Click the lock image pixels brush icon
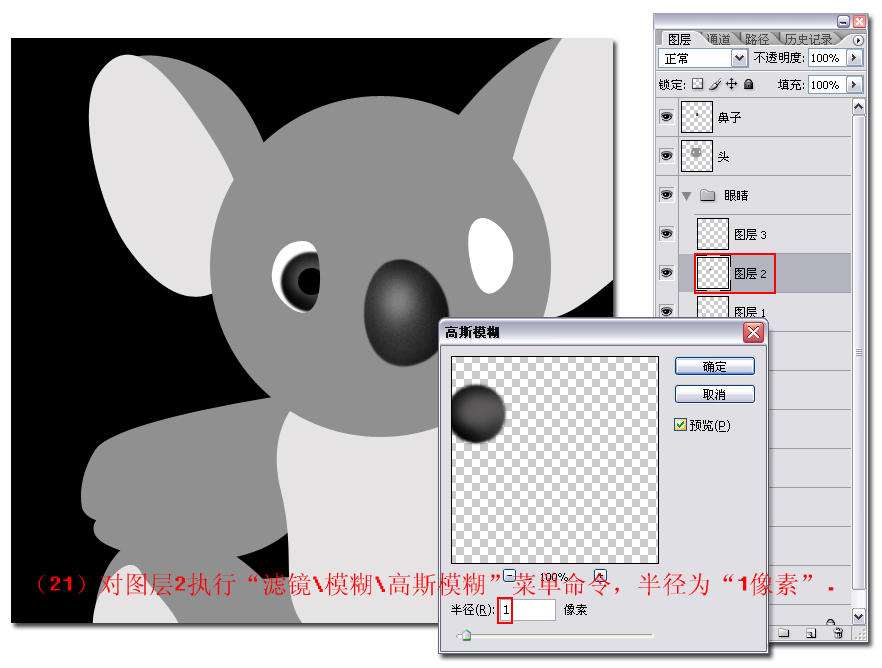The width and height of the screenshot is (882, 668). (715, 85)
